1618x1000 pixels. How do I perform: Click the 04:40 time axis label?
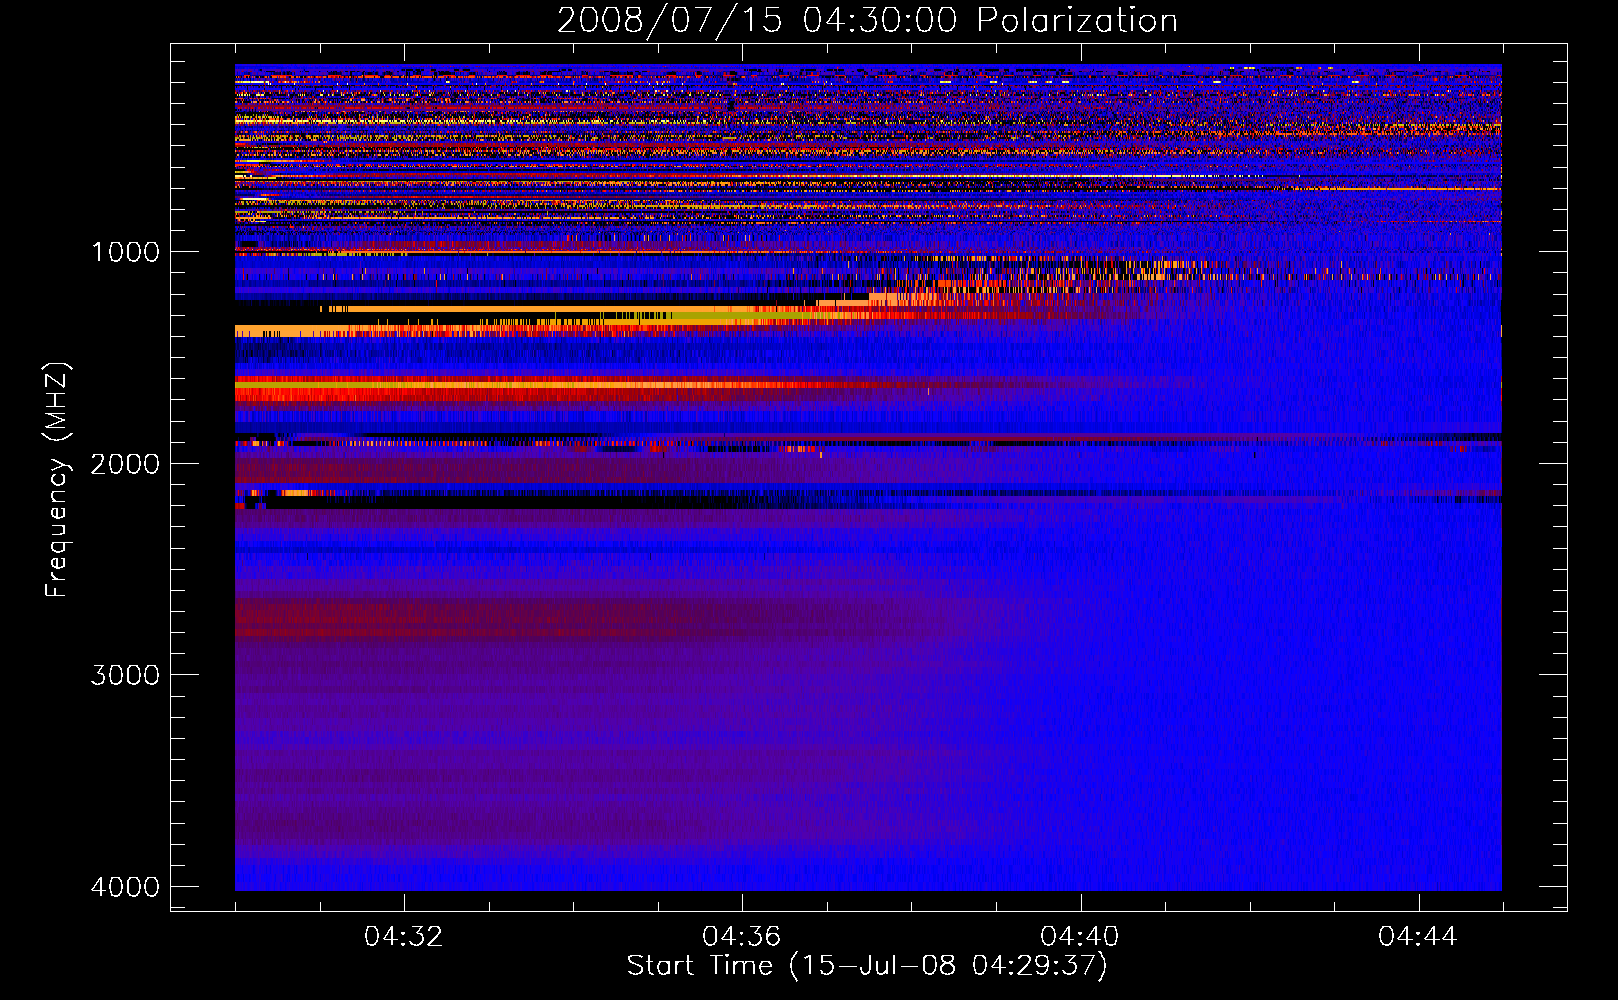1080,937
